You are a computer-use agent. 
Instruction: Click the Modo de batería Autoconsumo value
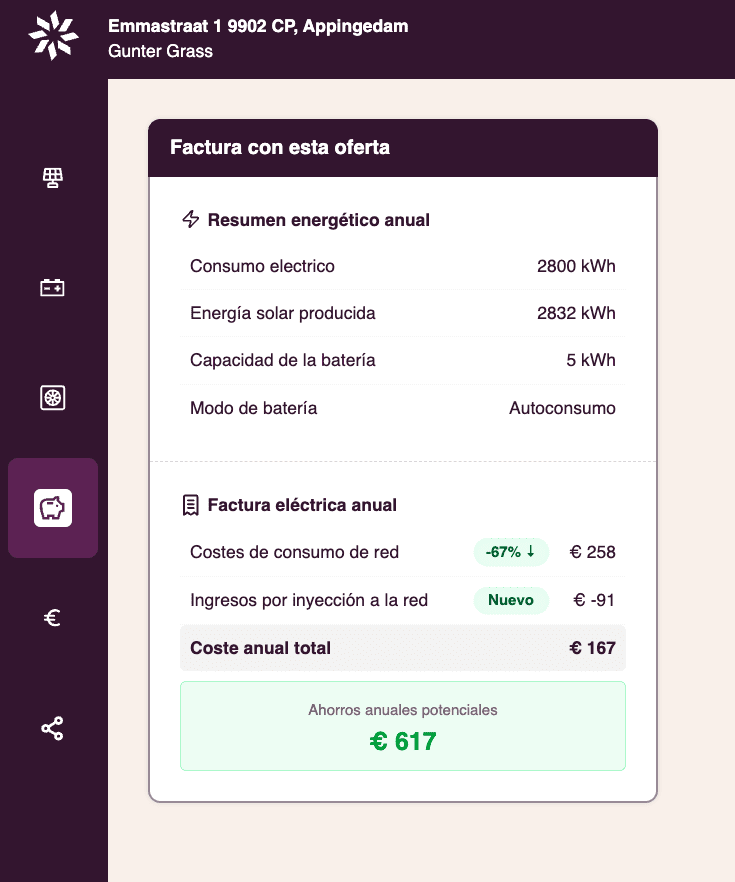(562, 408)
